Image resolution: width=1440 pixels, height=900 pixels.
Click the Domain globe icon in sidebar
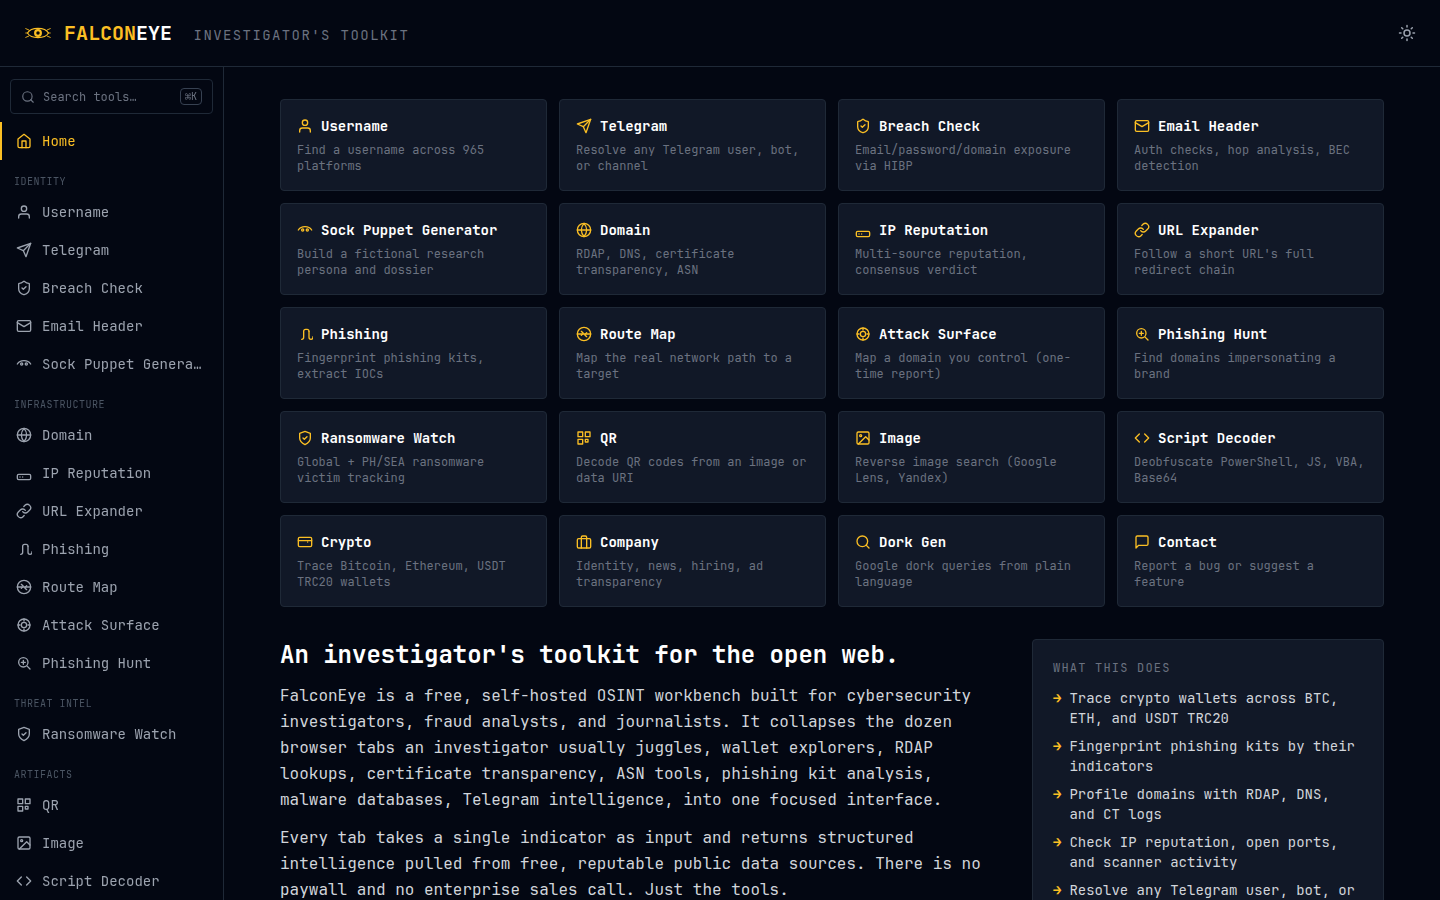tap(24, 435)
